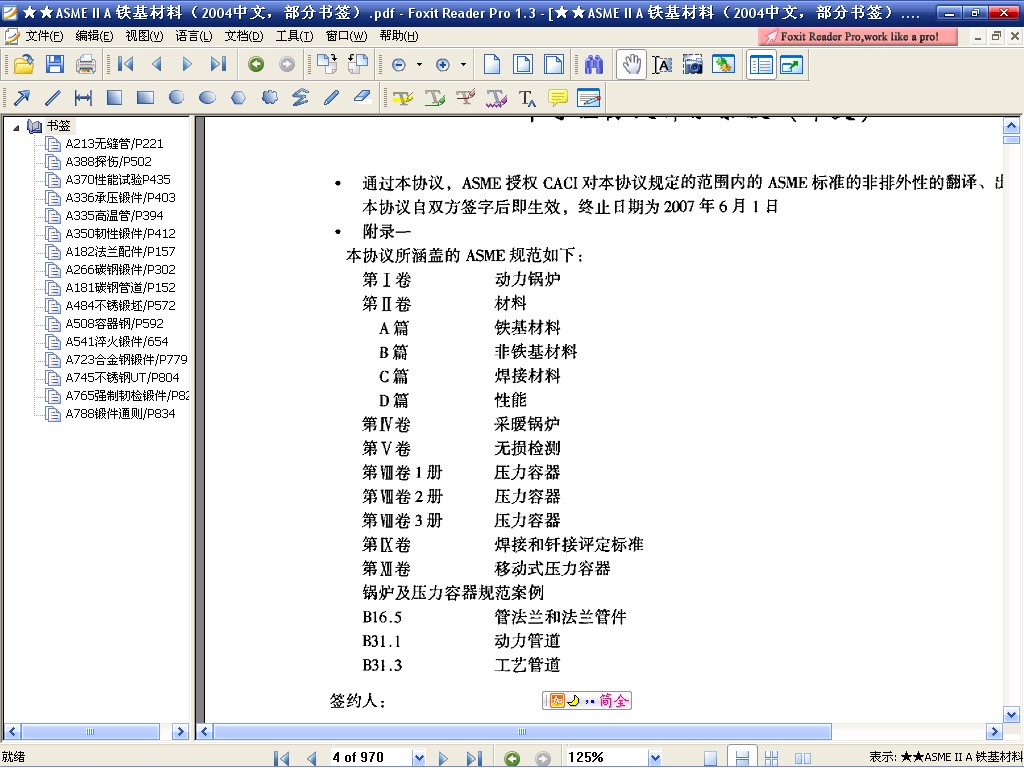1024x768 pixels.
Task: Jump to last page in top toolbar
Action: pyautogui.click(x=219, y=64)
